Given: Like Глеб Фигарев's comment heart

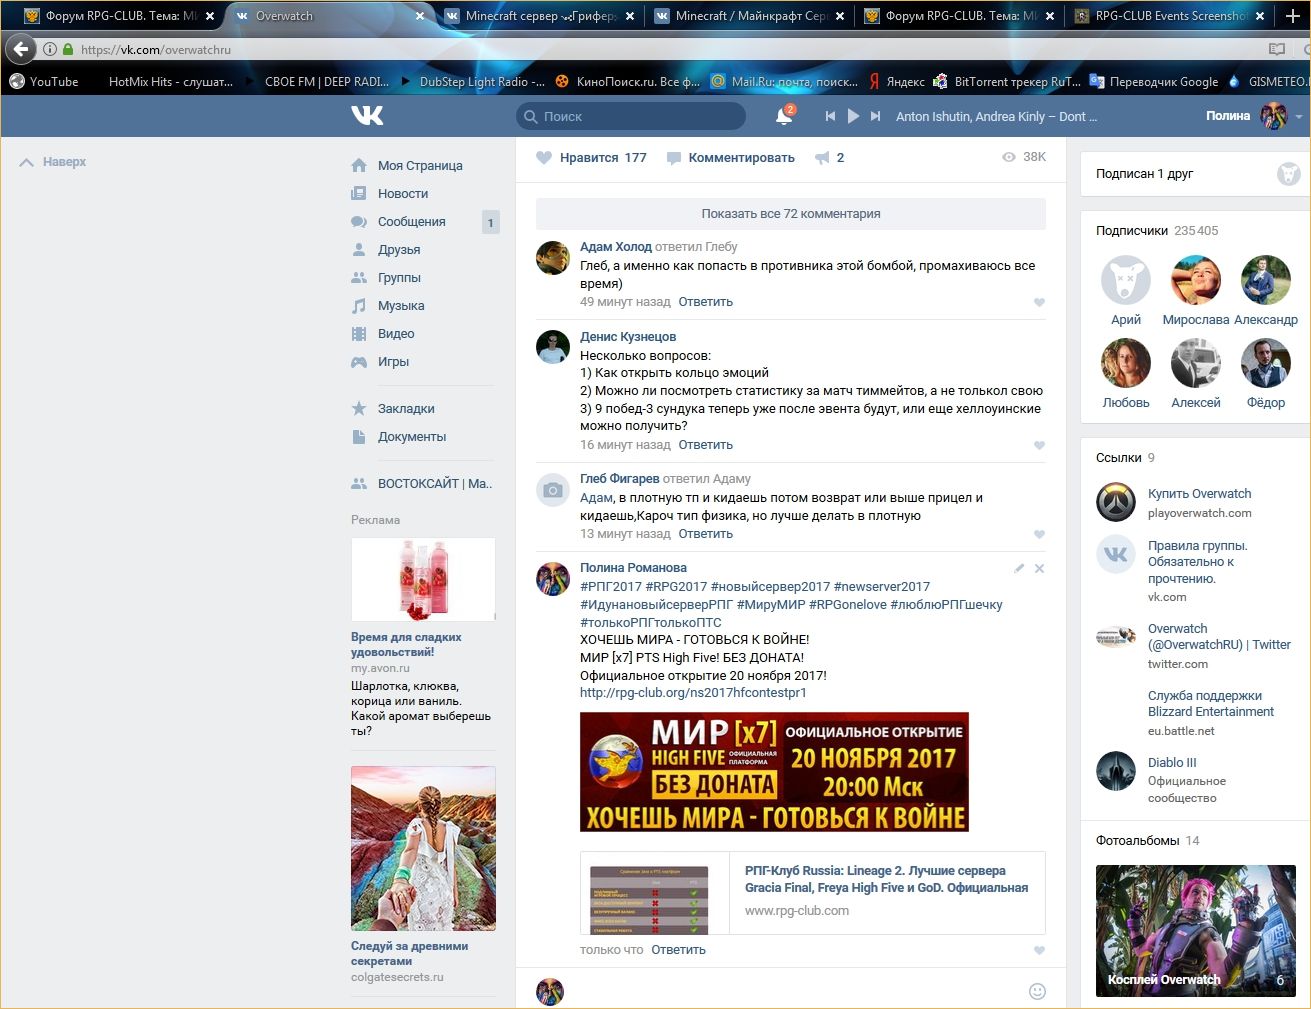Looking at the screenshot, I should 1039,534.
